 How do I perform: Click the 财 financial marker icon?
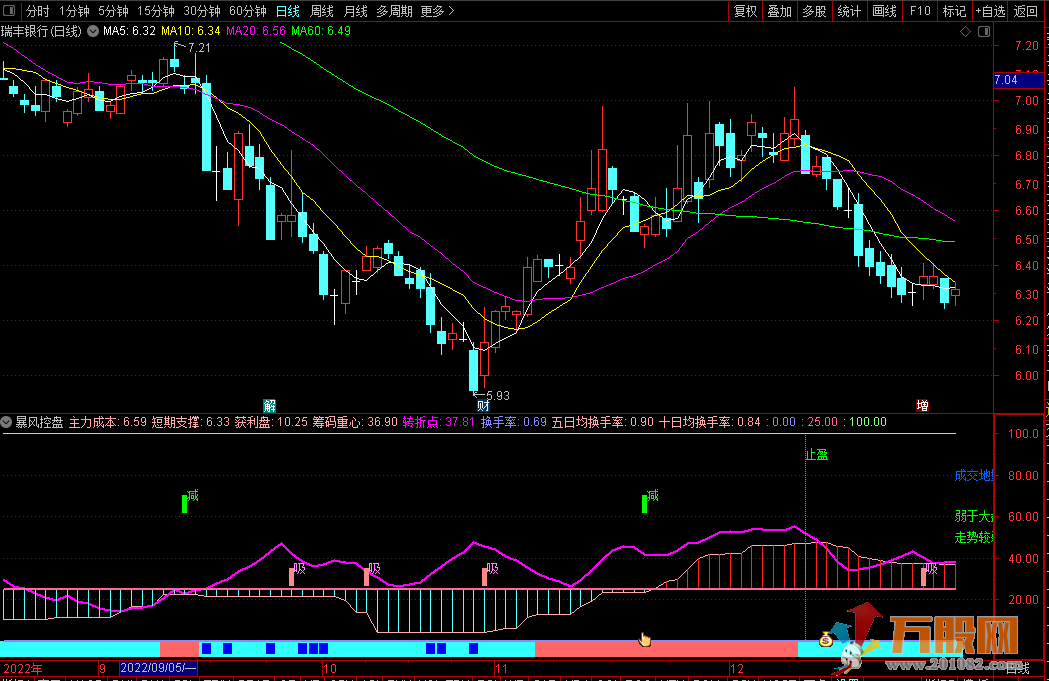(483, 405)
